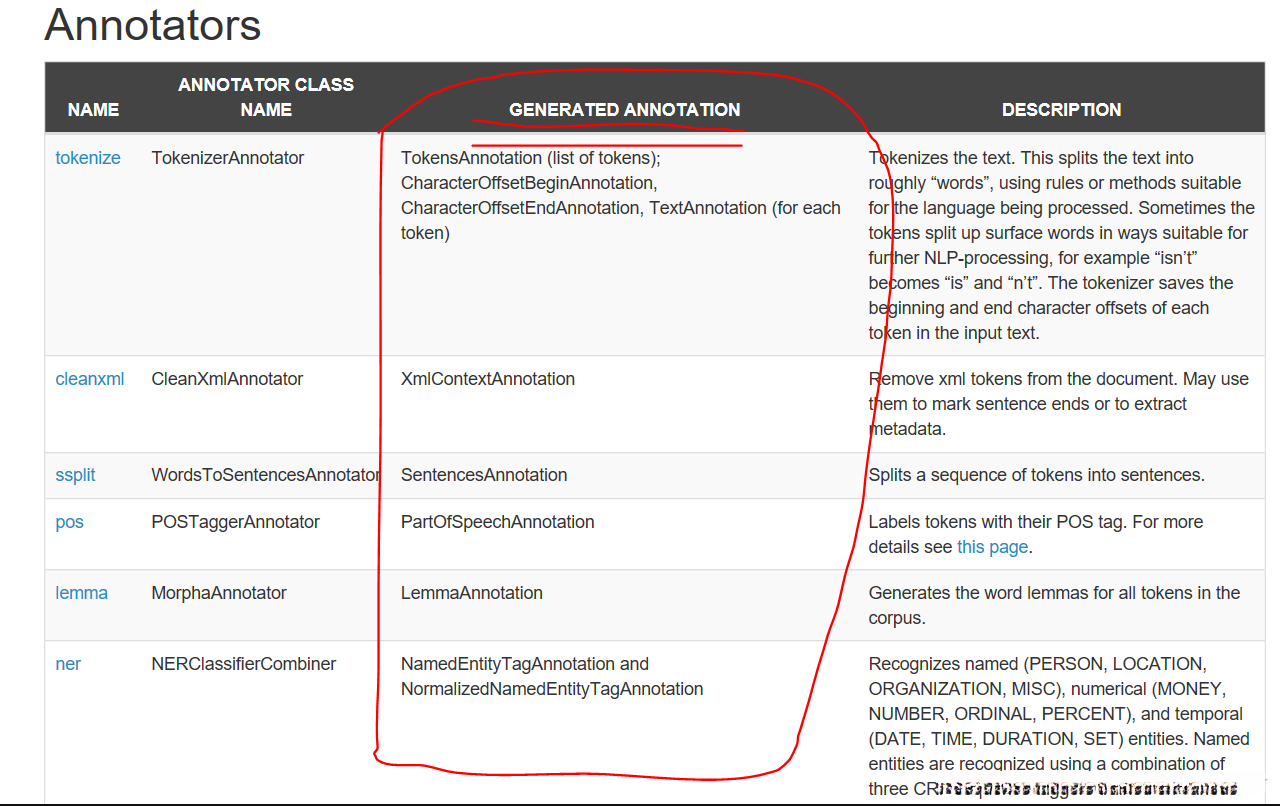This screenshot has height=806, width=1280.
Task: Follow the "cleanxml" link
Action: (90, 379)
